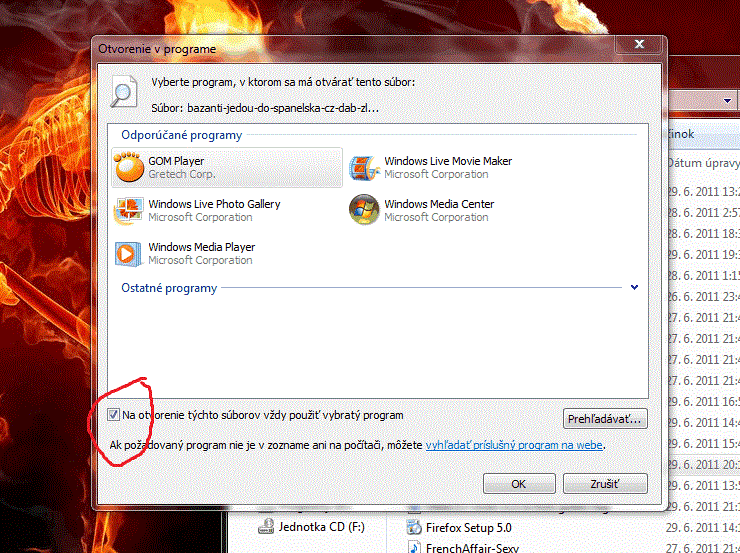The height and width of the screenshot is (553, 740).
Task: Click Firefox Setup 5.0 icon in background window
Action: [414, 527]
